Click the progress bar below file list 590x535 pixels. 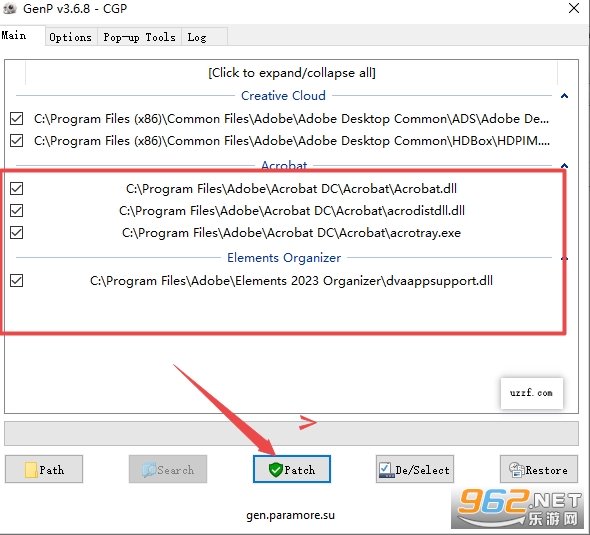291,433
